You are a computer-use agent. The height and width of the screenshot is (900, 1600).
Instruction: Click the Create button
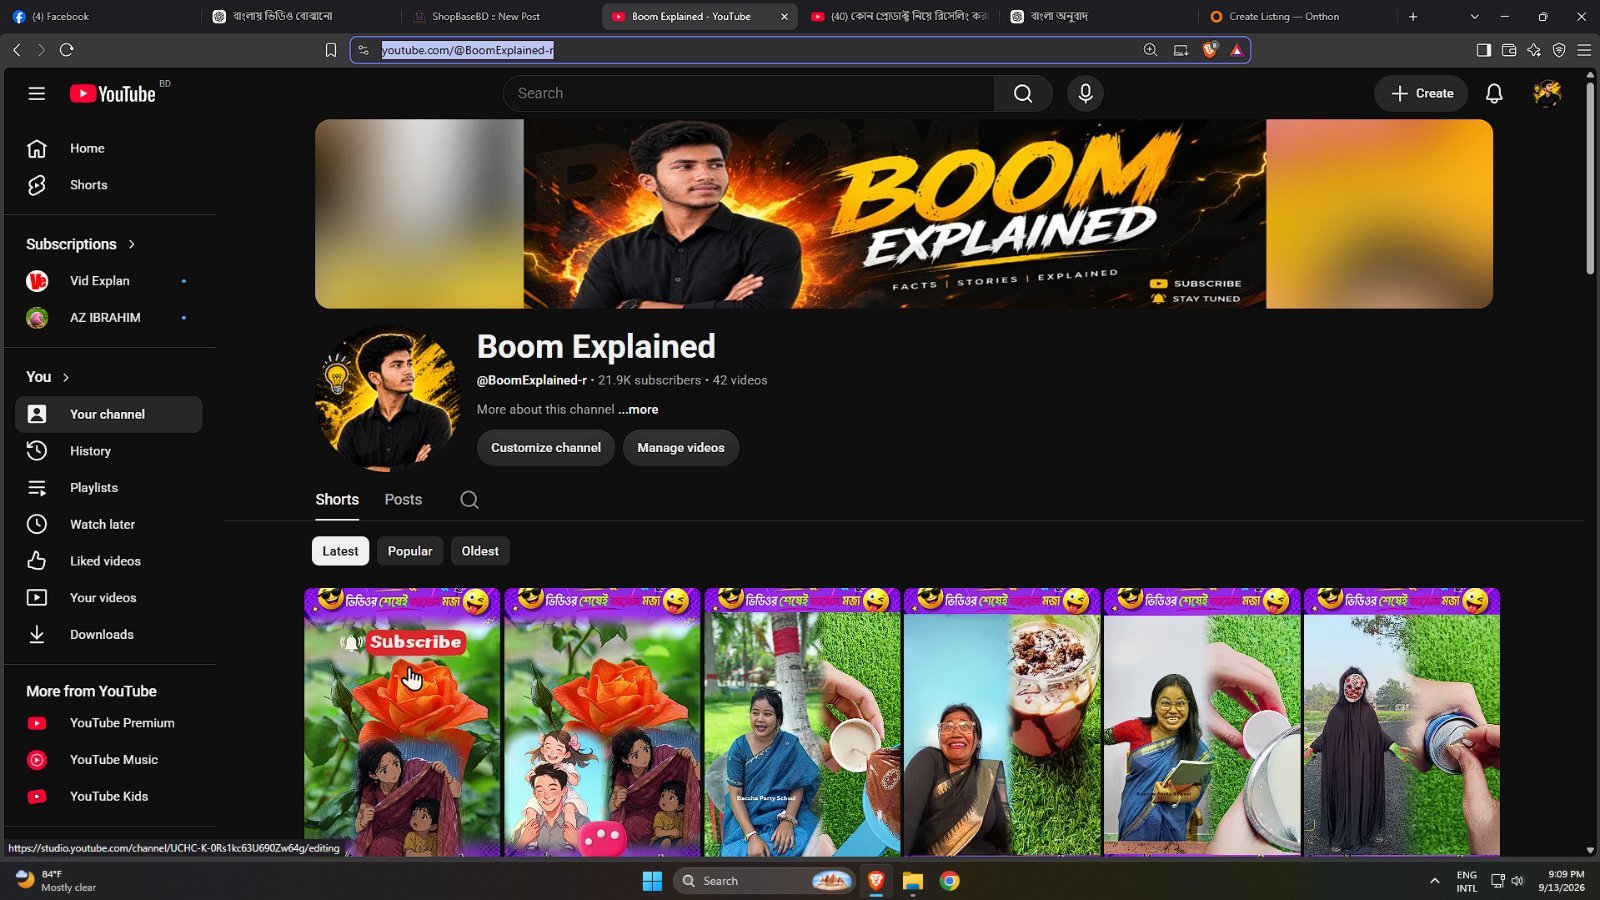pos(1421,93)
